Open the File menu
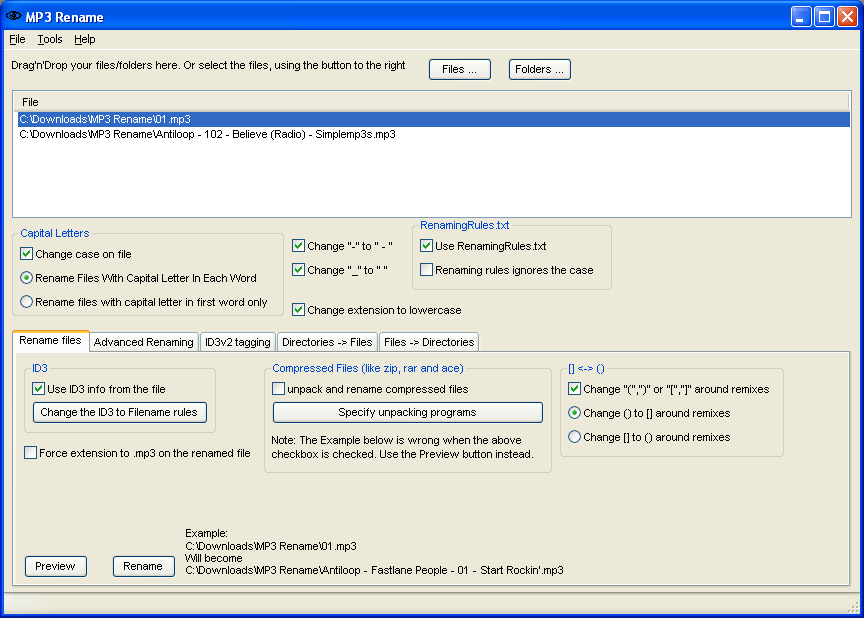 17,39
